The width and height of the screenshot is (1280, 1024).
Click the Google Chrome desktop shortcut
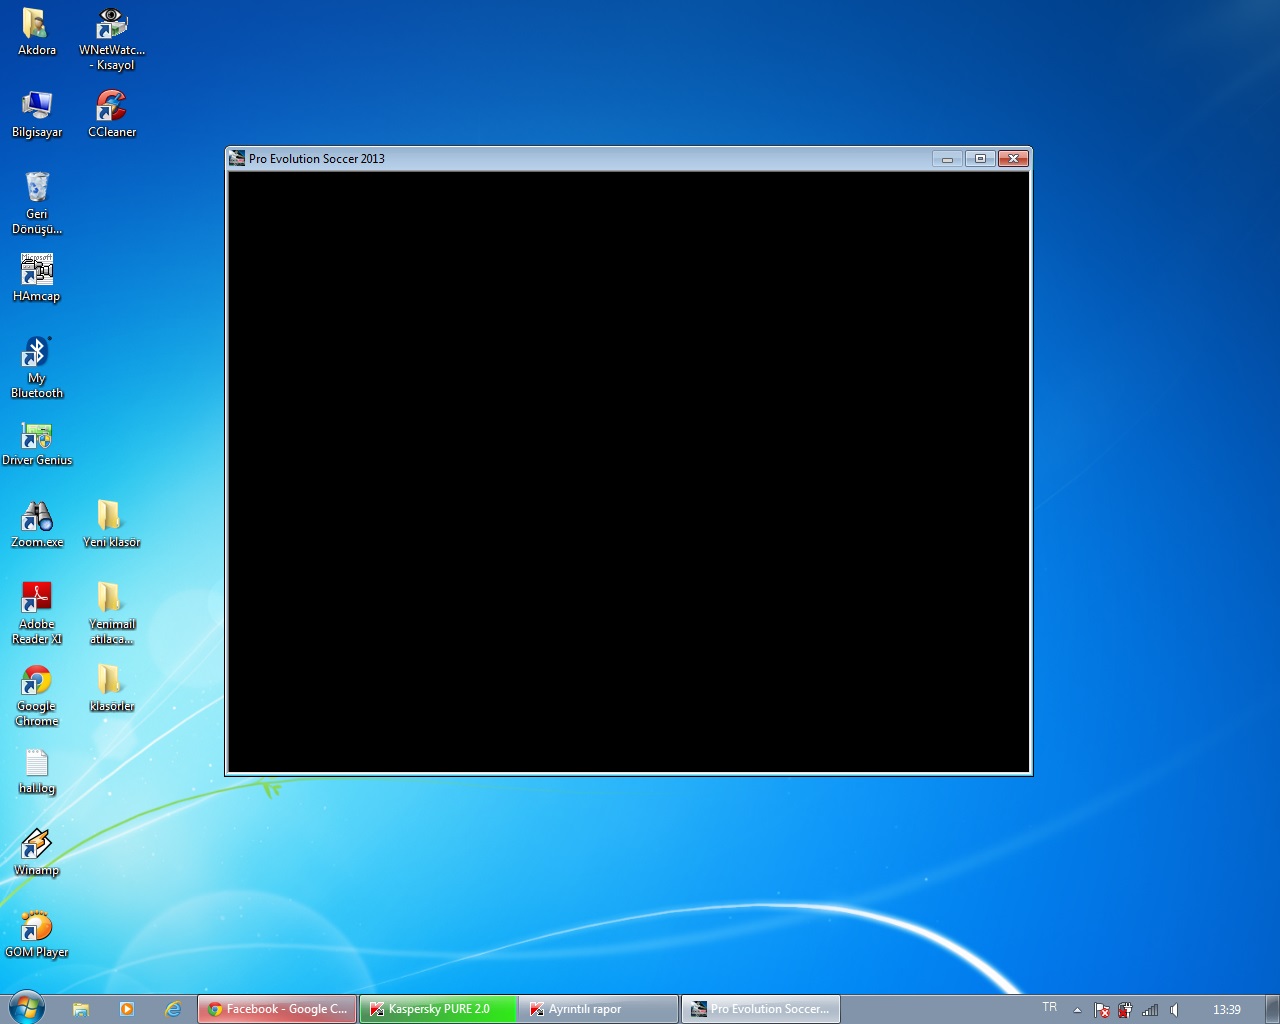(x=37, y=695)
